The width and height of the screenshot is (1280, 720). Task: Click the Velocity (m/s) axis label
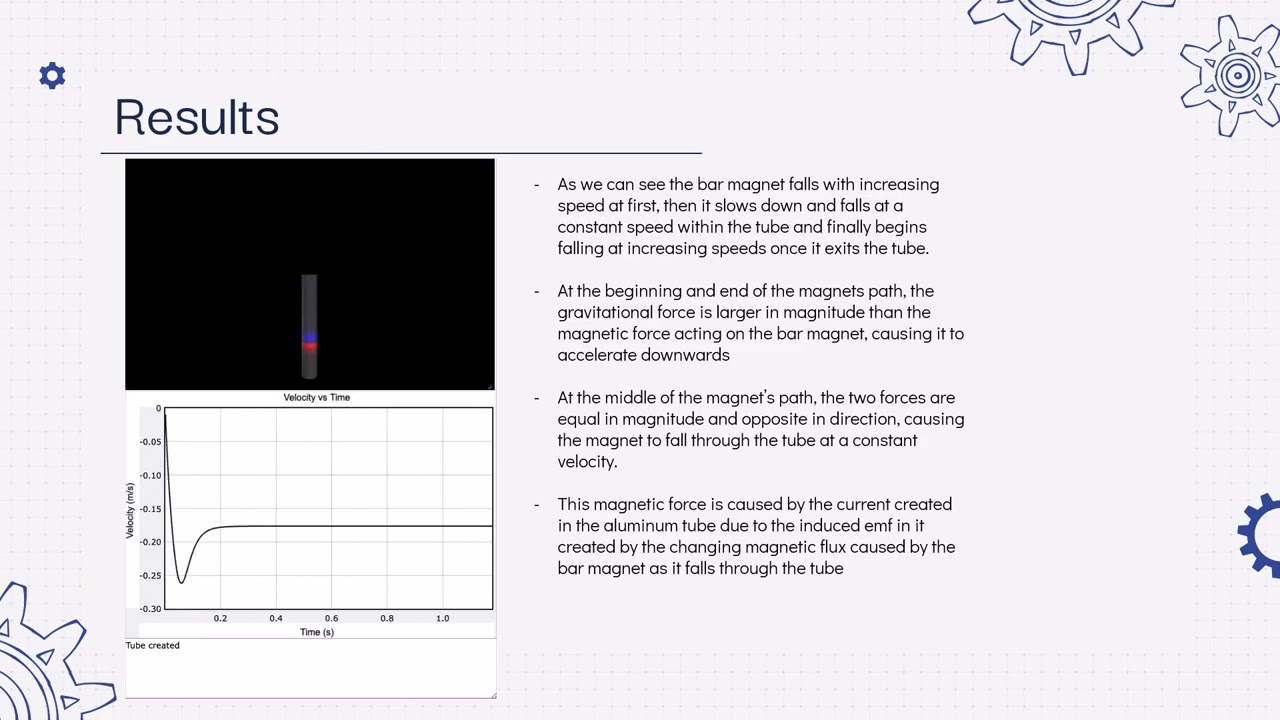130,510
